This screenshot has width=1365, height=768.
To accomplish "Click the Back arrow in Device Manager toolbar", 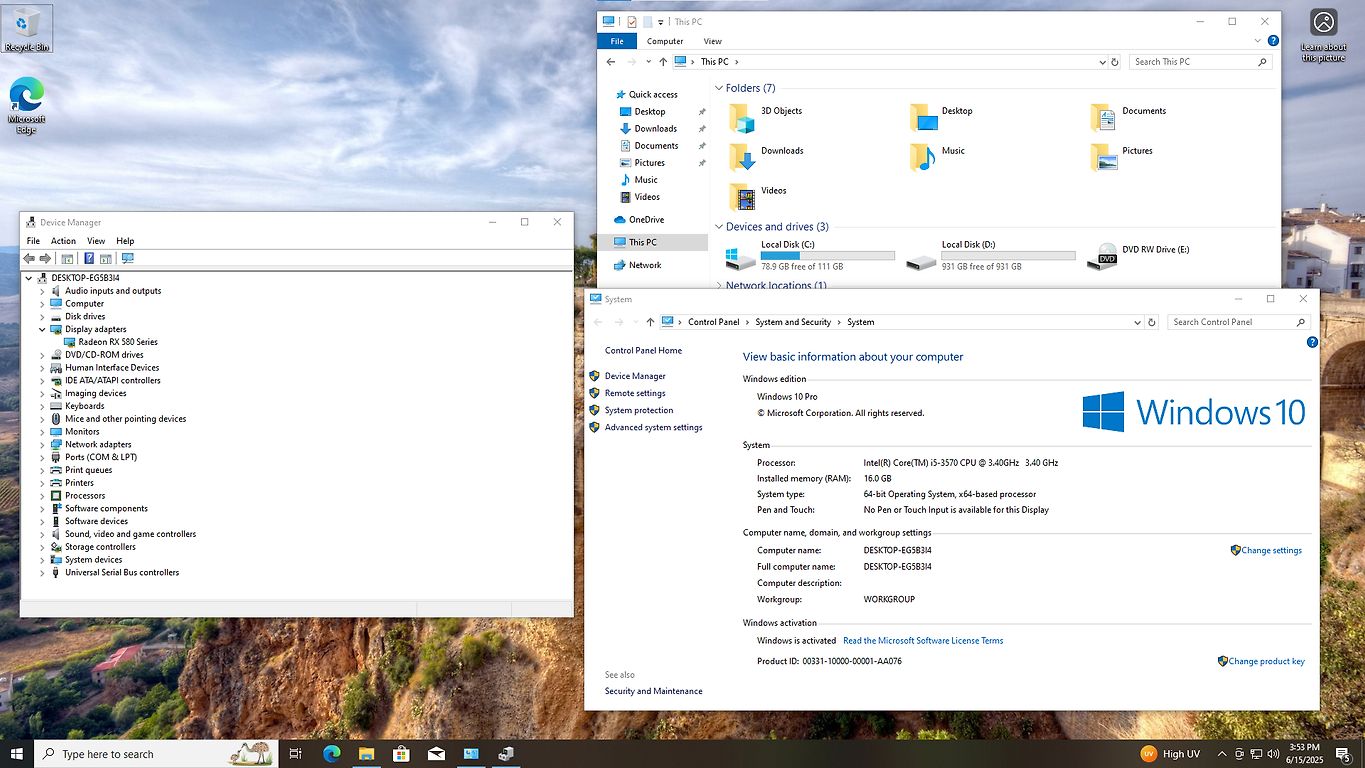I will pyautogui.click(x=29, y=258).
